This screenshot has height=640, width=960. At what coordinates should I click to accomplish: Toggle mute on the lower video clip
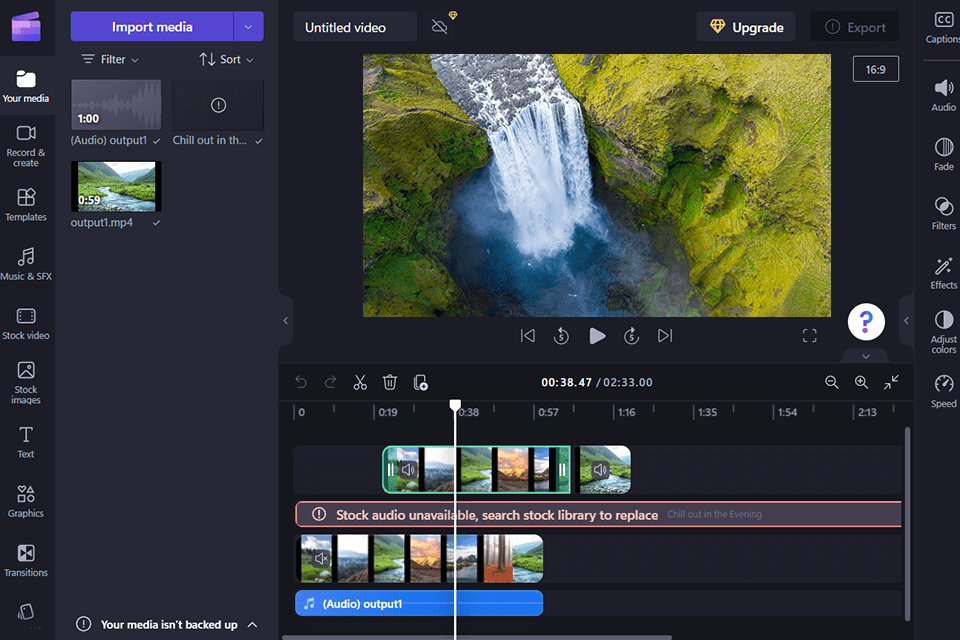[321, 559]
